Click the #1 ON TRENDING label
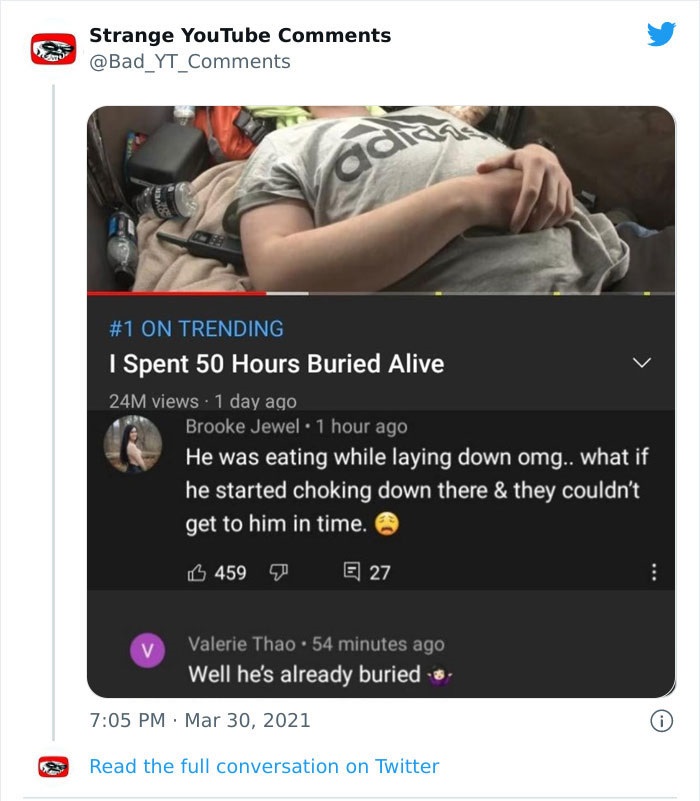 (196, 328)
